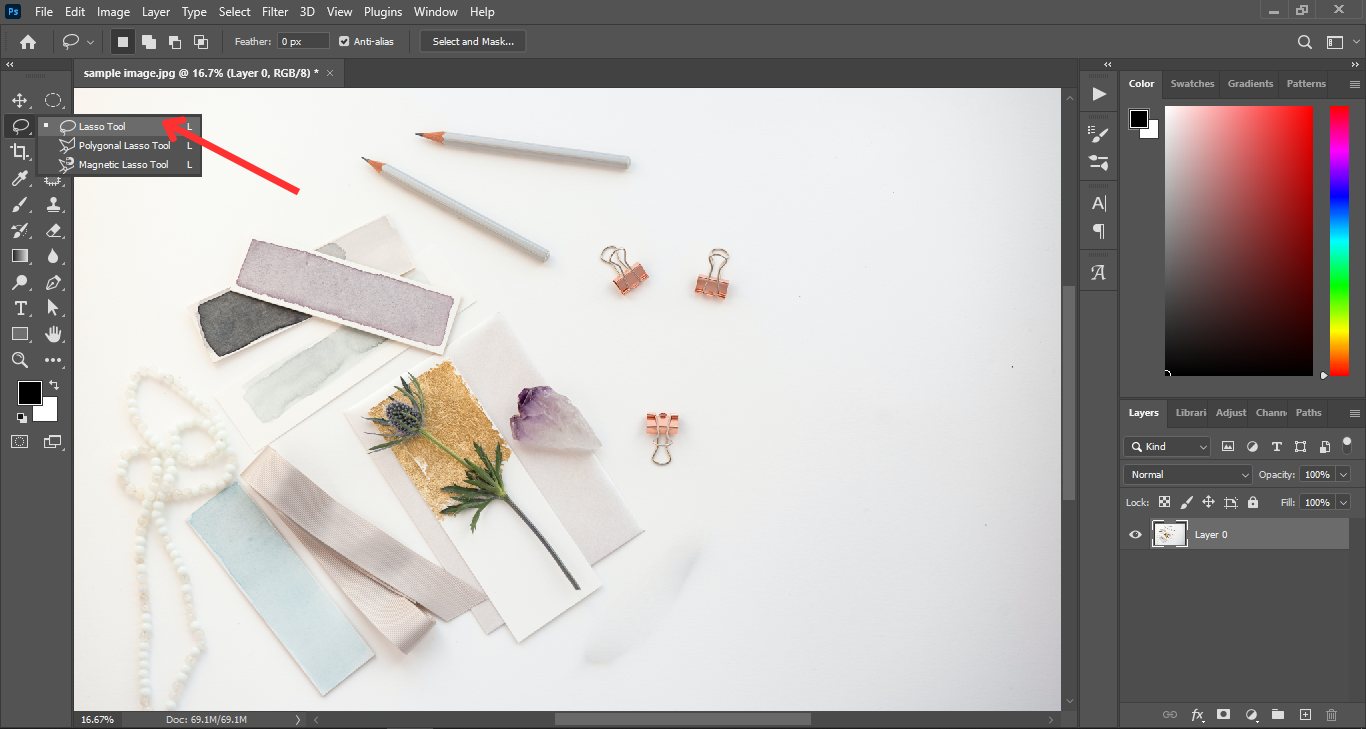This screenshot has width=1366, height=729.
Task: Expand the Opacity slider dropdown arrow
Action: point(1343,475)
